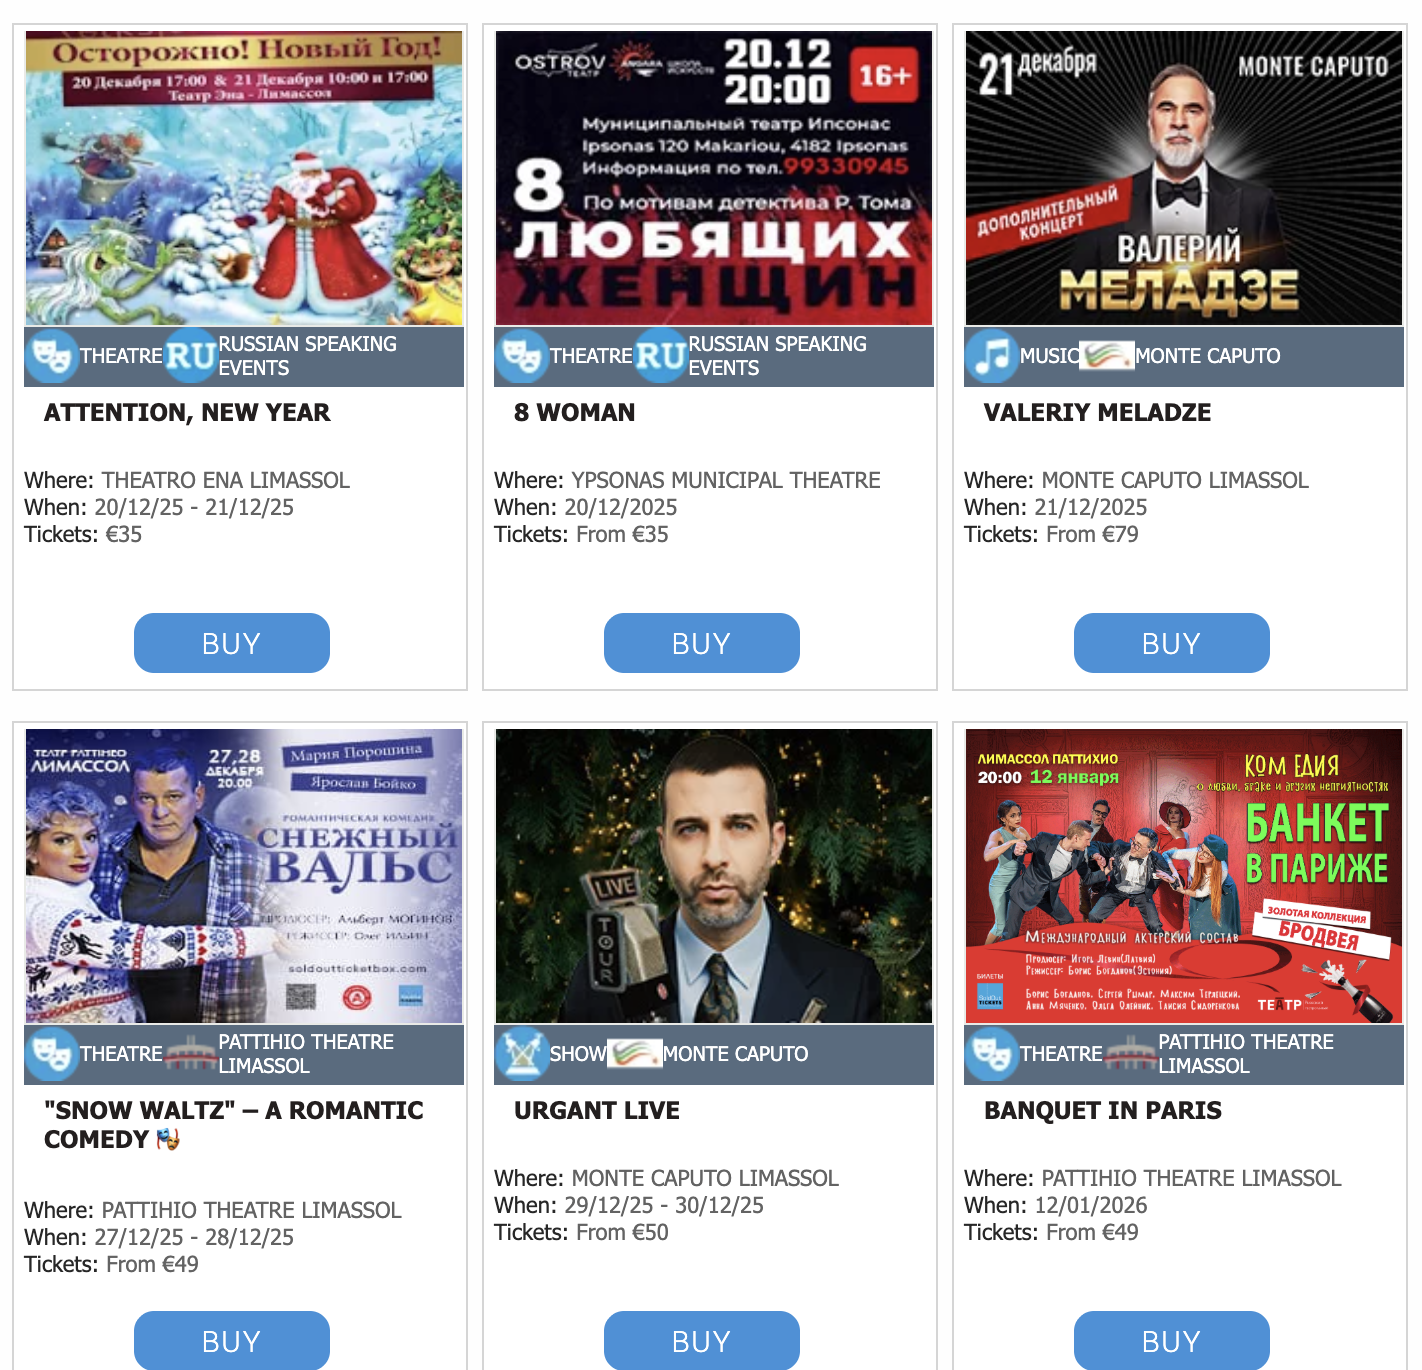Viewport: 1422px width, 1370px height.
Task: Click Pattihio Theatre building icon on Snow Waltz card
Action: point(191,1054)
